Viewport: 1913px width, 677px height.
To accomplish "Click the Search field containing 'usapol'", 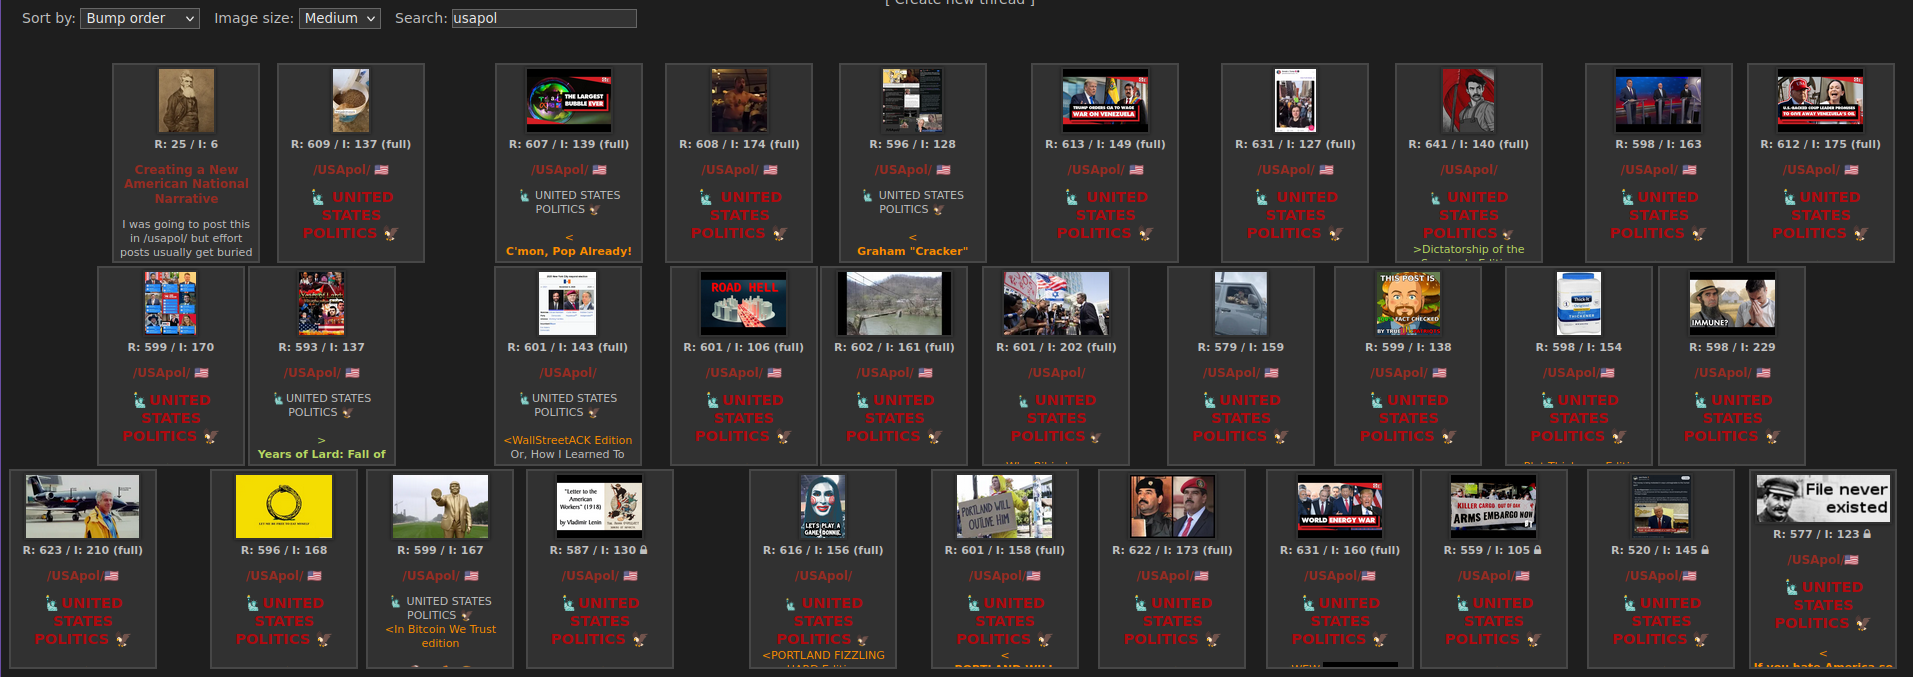I will click(544, 18).
